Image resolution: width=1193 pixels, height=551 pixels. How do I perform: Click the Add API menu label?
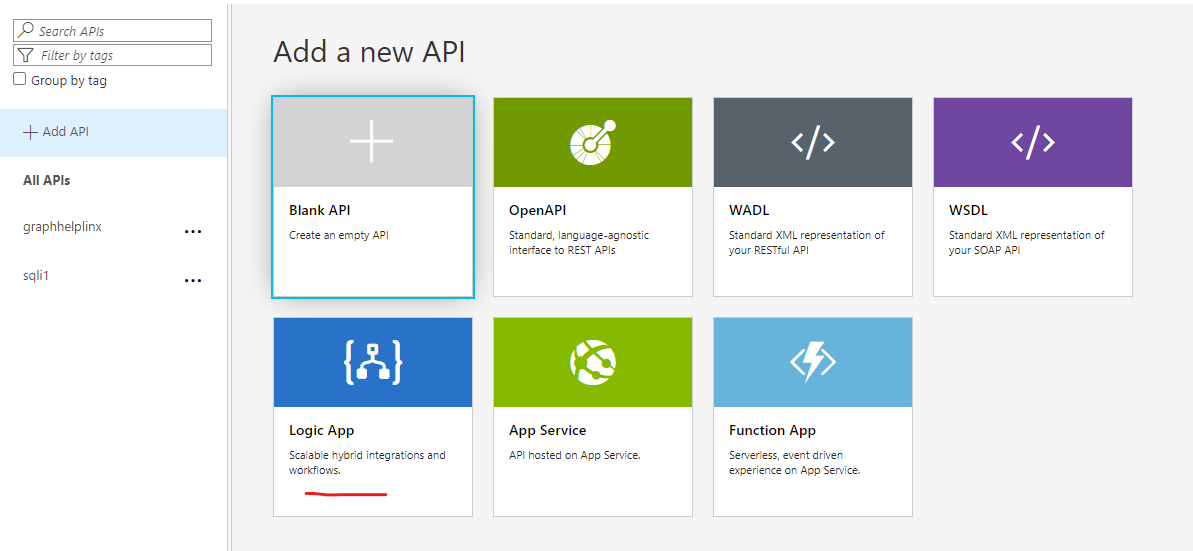(66, 132)
